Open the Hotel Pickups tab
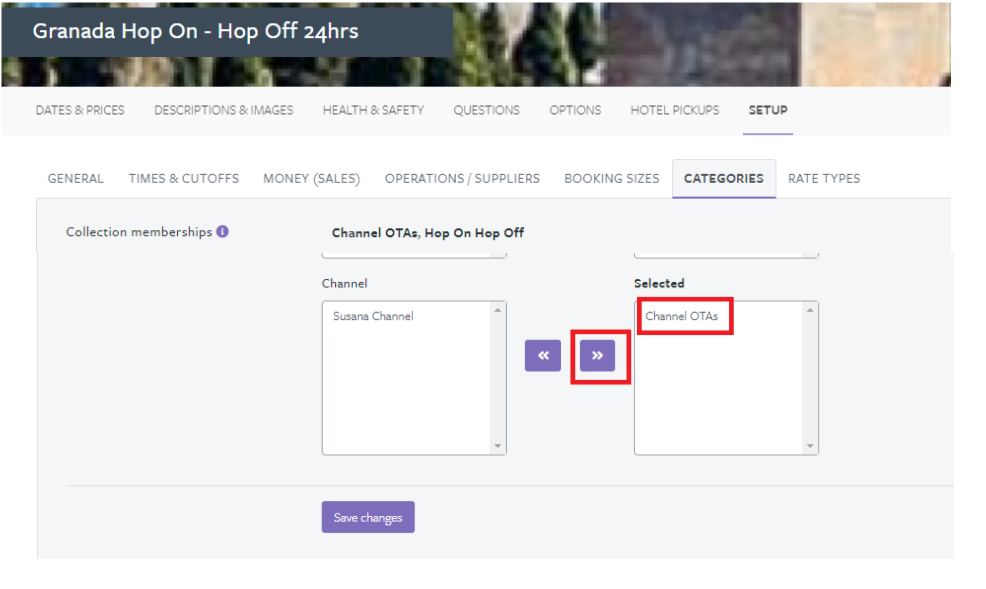The width and height of the screenshot is (986, 589). 674,110
